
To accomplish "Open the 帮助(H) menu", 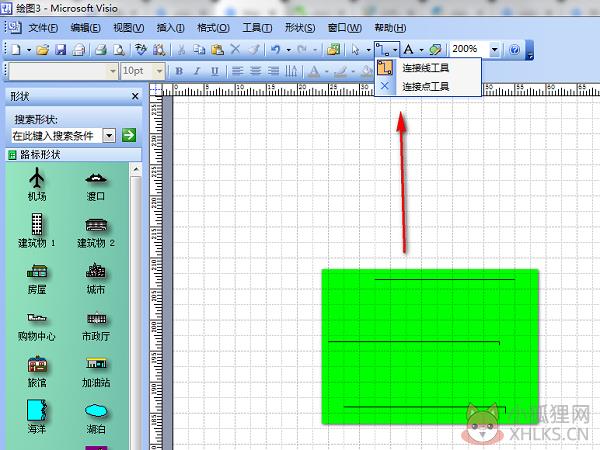I will 390,28.
